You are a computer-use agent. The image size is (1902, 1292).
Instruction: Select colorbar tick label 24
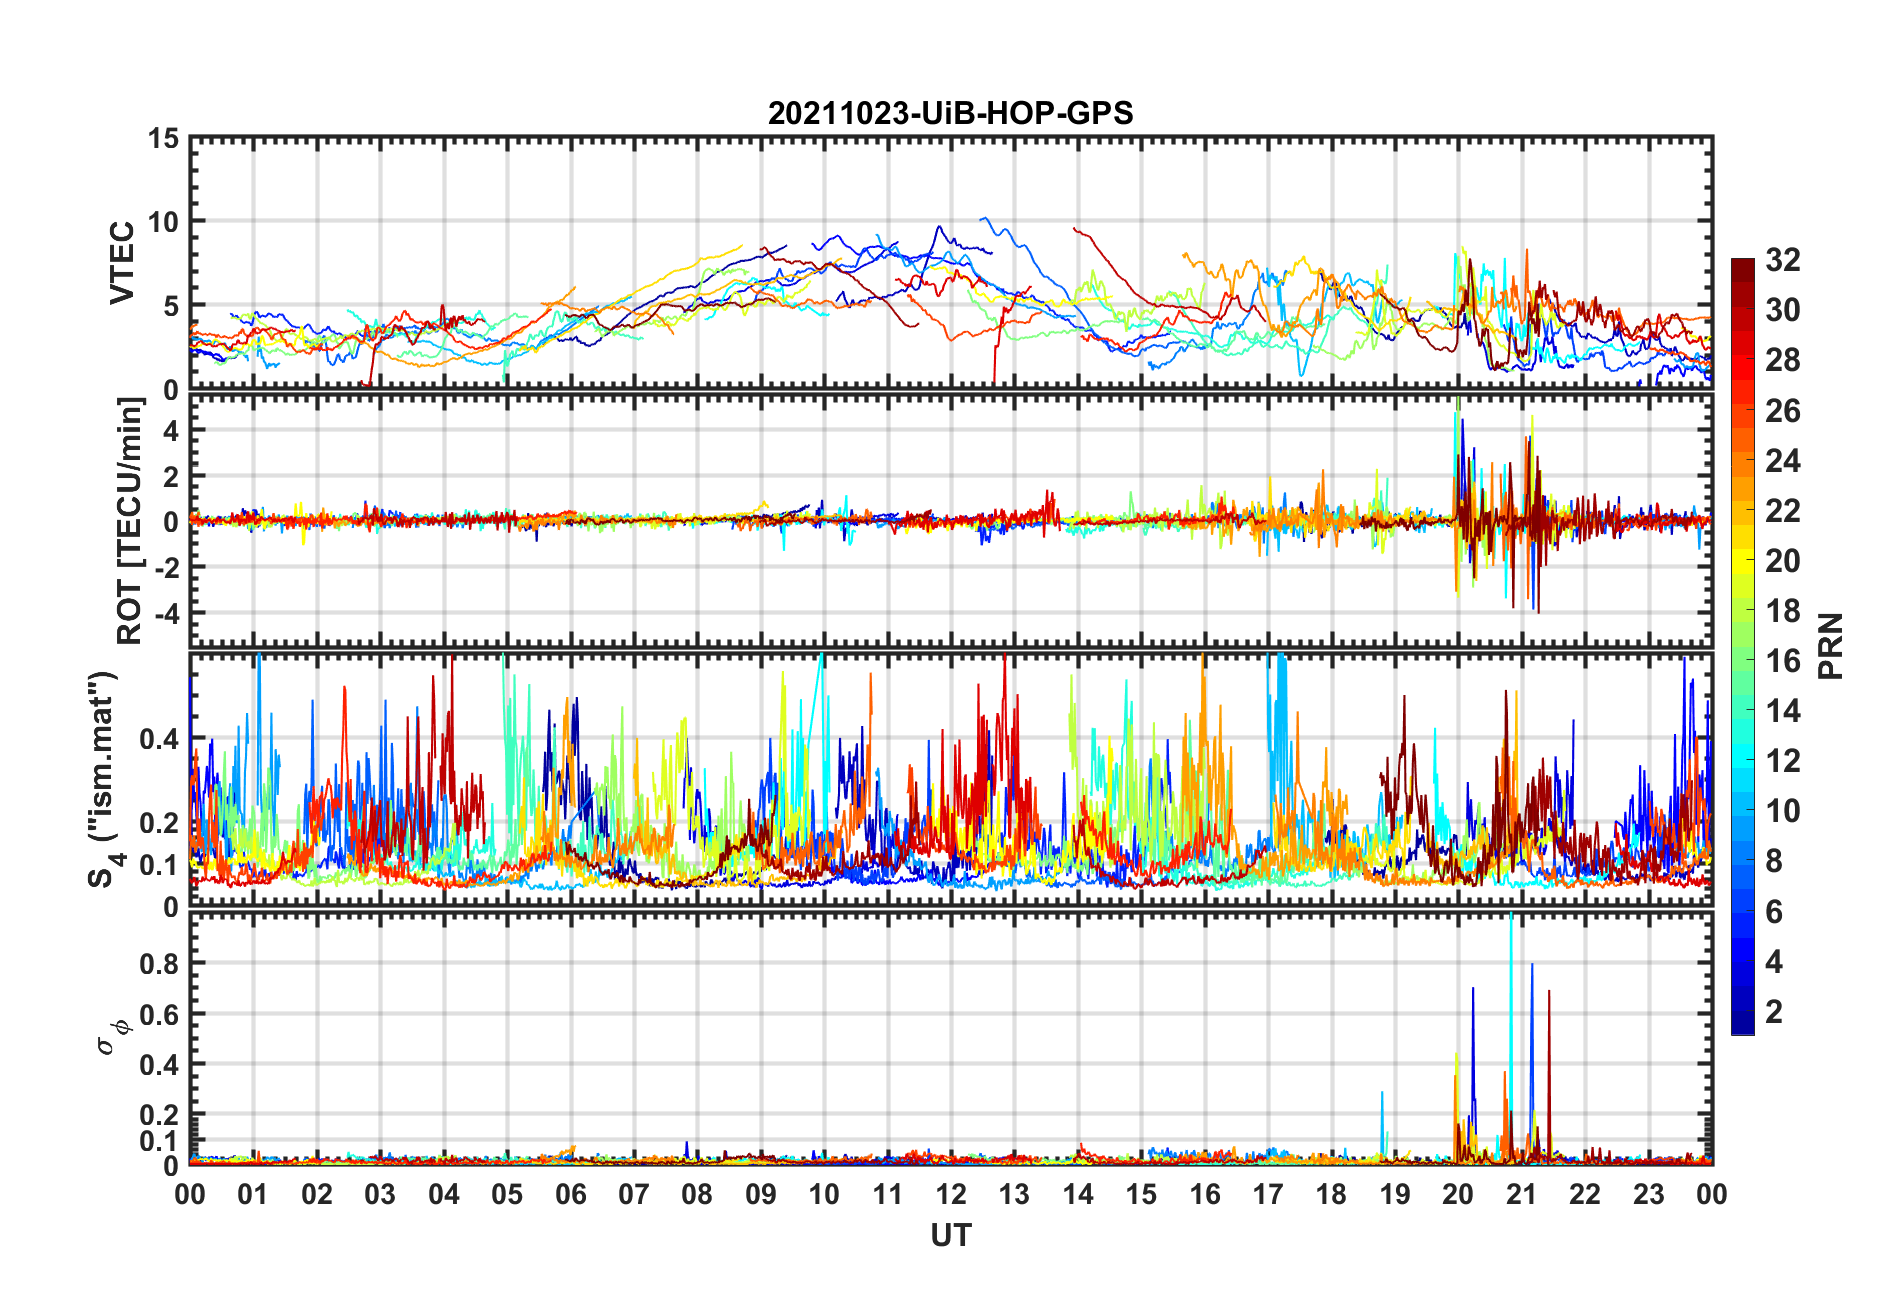coord(1782,460)
